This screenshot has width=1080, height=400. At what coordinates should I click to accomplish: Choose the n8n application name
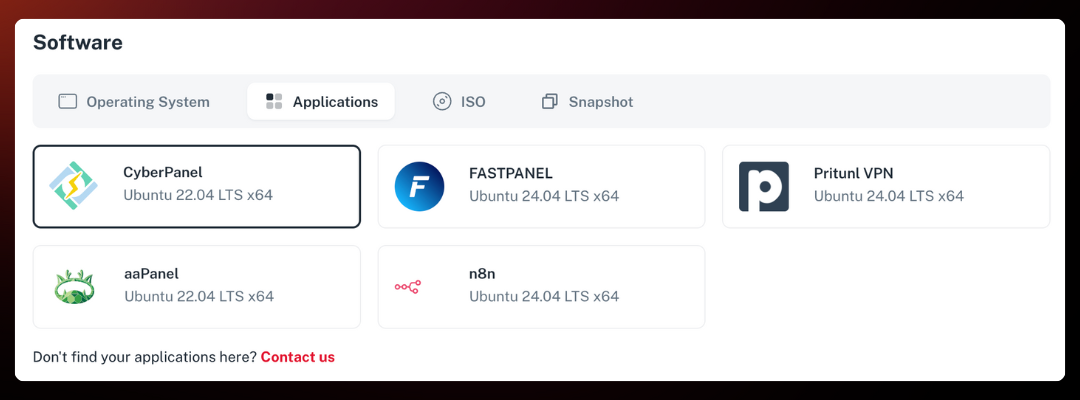click(x=483, y=274)
